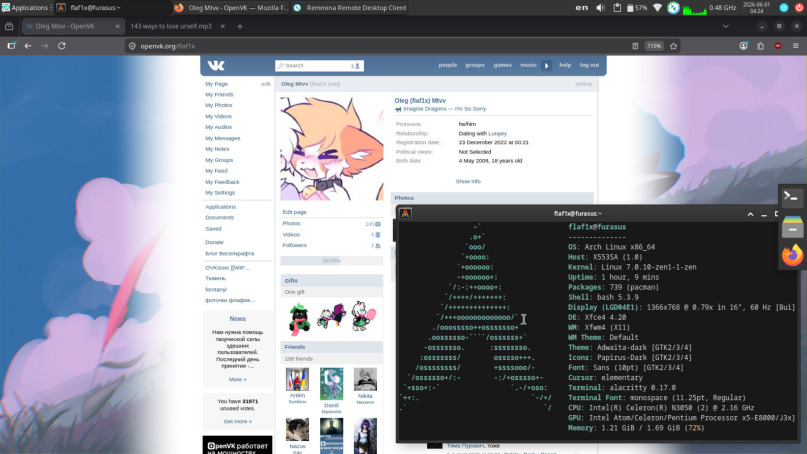The width and height of the screenshot is (807, 454).
Task: Open friend Artém's avatar
Action: click(297, 379)
